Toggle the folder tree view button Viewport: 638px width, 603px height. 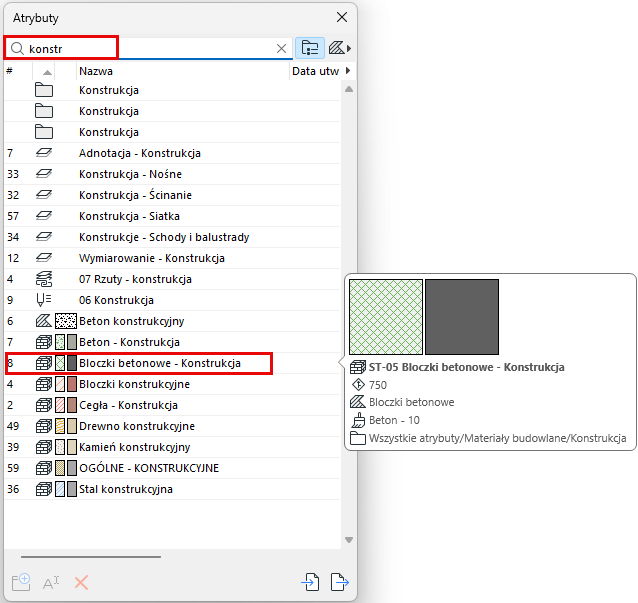[x=310, y=48]
